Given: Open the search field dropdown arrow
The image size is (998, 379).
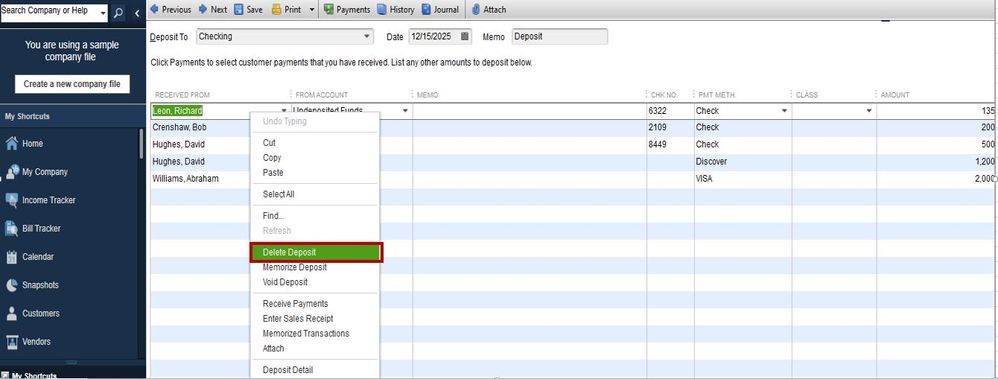Looking at the screenshot, I should click(x=103, y=13).
